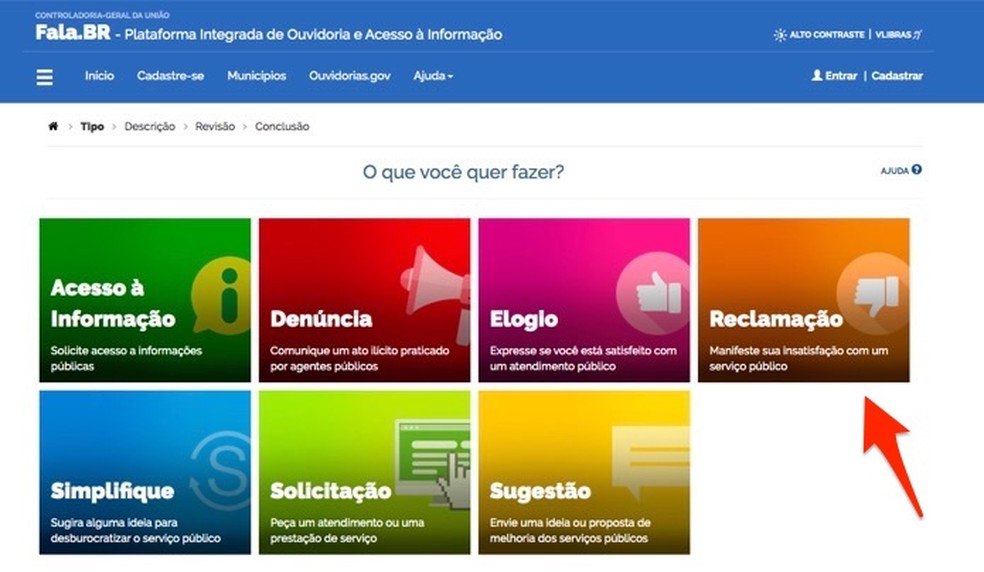Viewport: 984px width, 572px height.
Task: Open Ouvidorias.gov menu item
Action: (350, 76)
